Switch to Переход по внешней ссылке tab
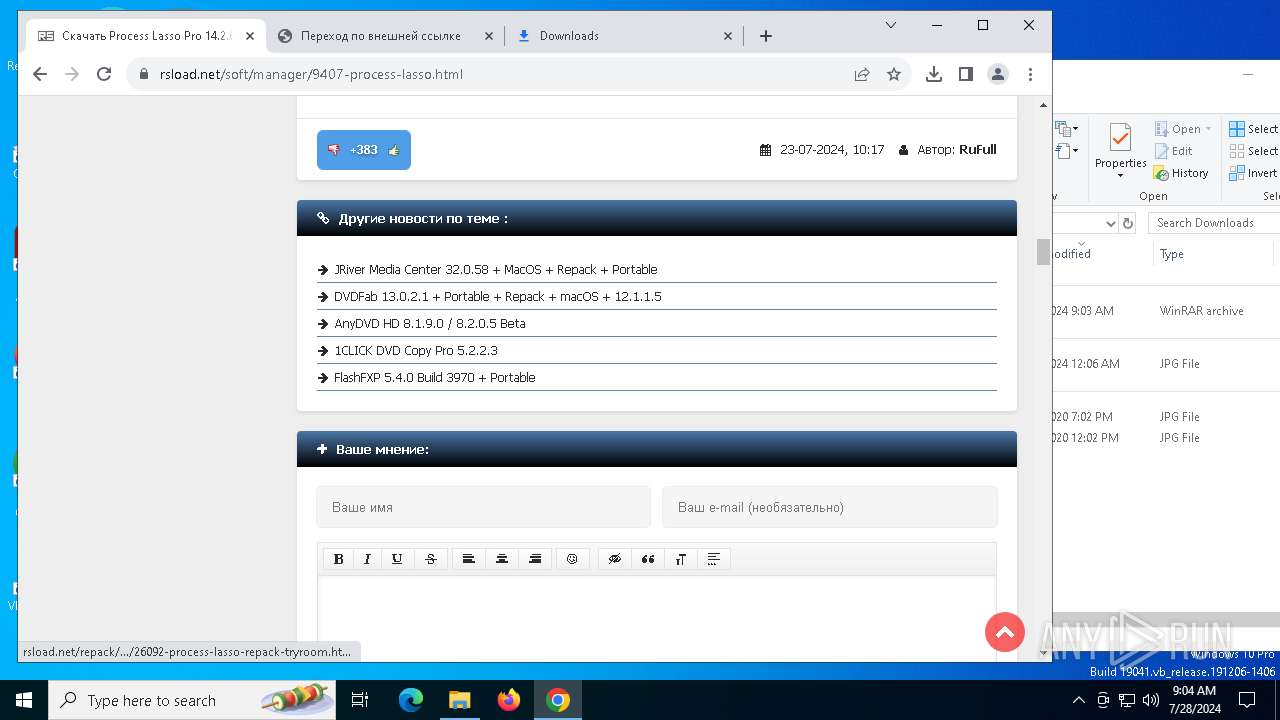This screenshot has height=720, width=1280. coord(385,36)
